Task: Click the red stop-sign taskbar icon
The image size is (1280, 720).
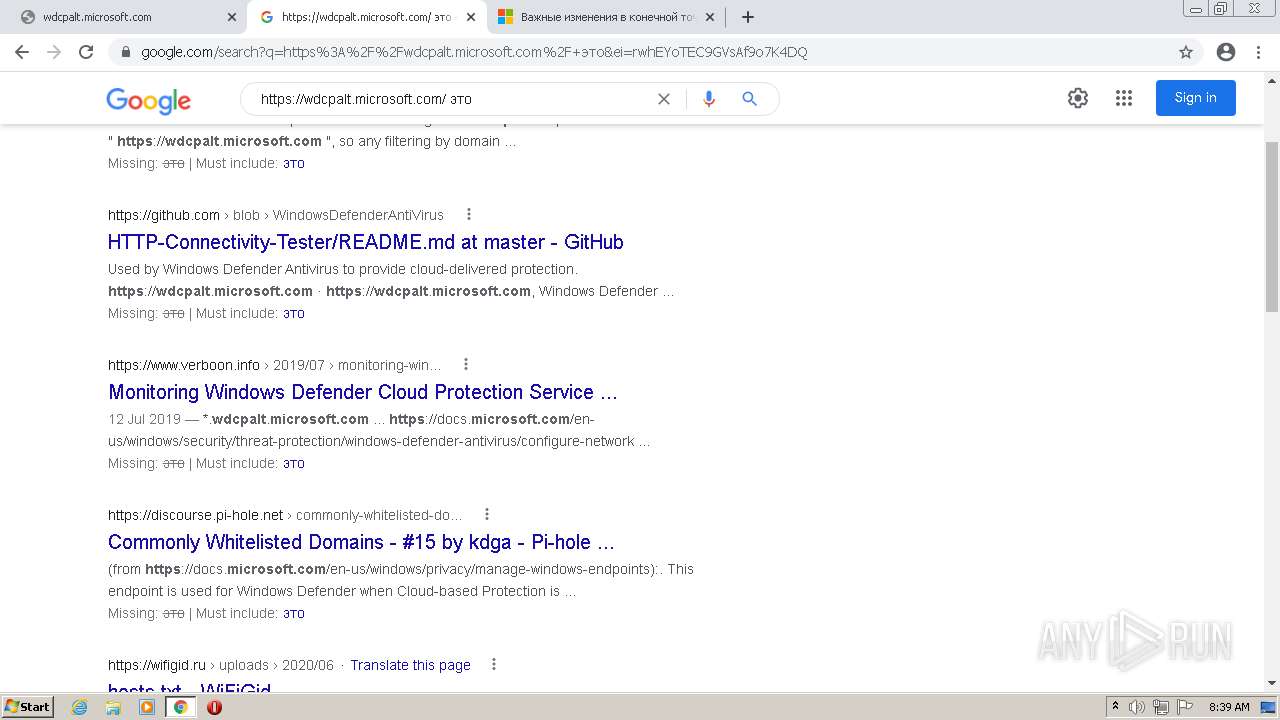Action: point(214,707)
